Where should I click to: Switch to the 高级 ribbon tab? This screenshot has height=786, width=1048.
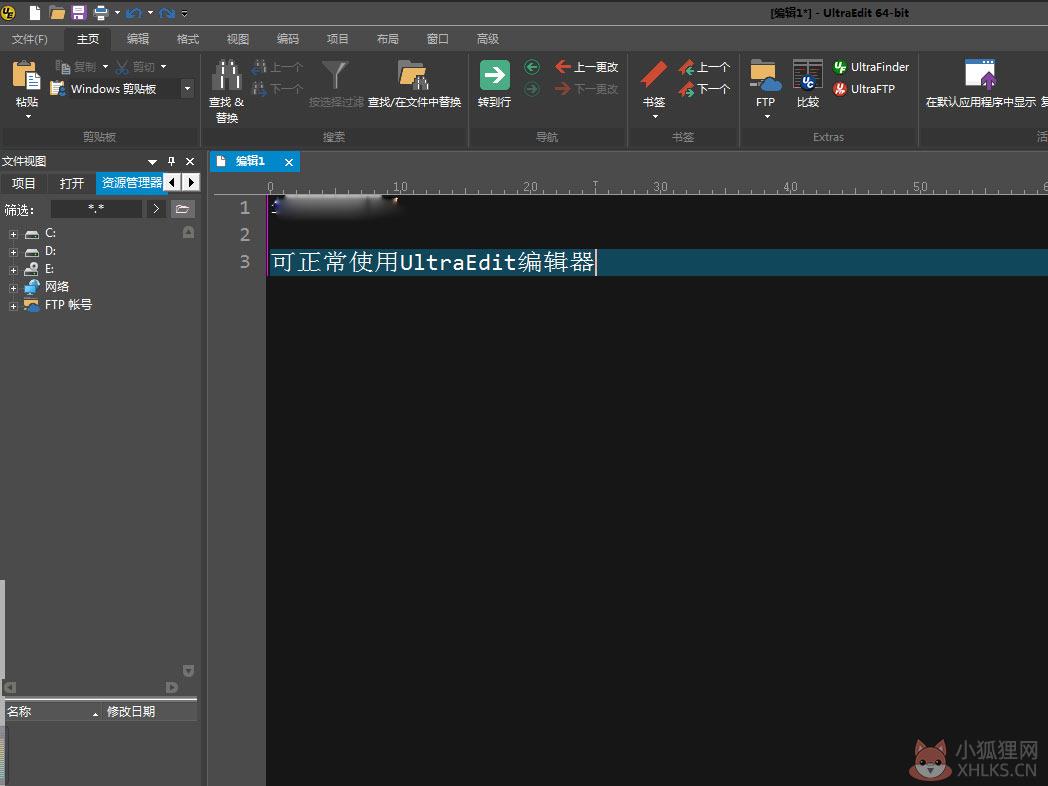click(x=488, y=39)
